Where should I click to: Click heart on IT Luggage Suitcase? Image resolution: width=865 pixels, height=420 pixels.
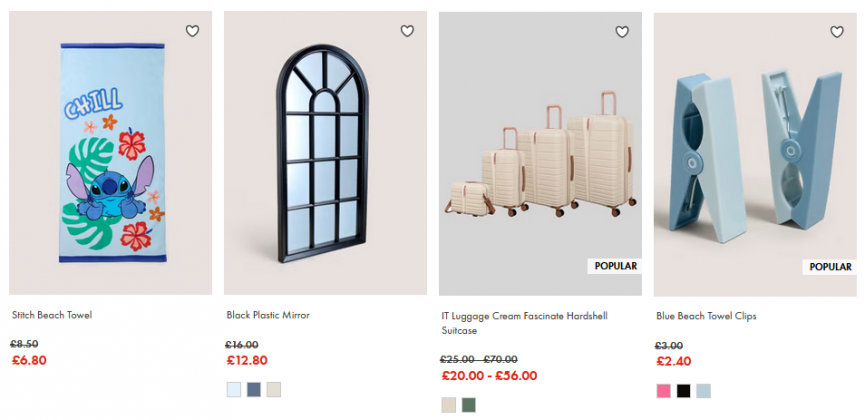622,32
